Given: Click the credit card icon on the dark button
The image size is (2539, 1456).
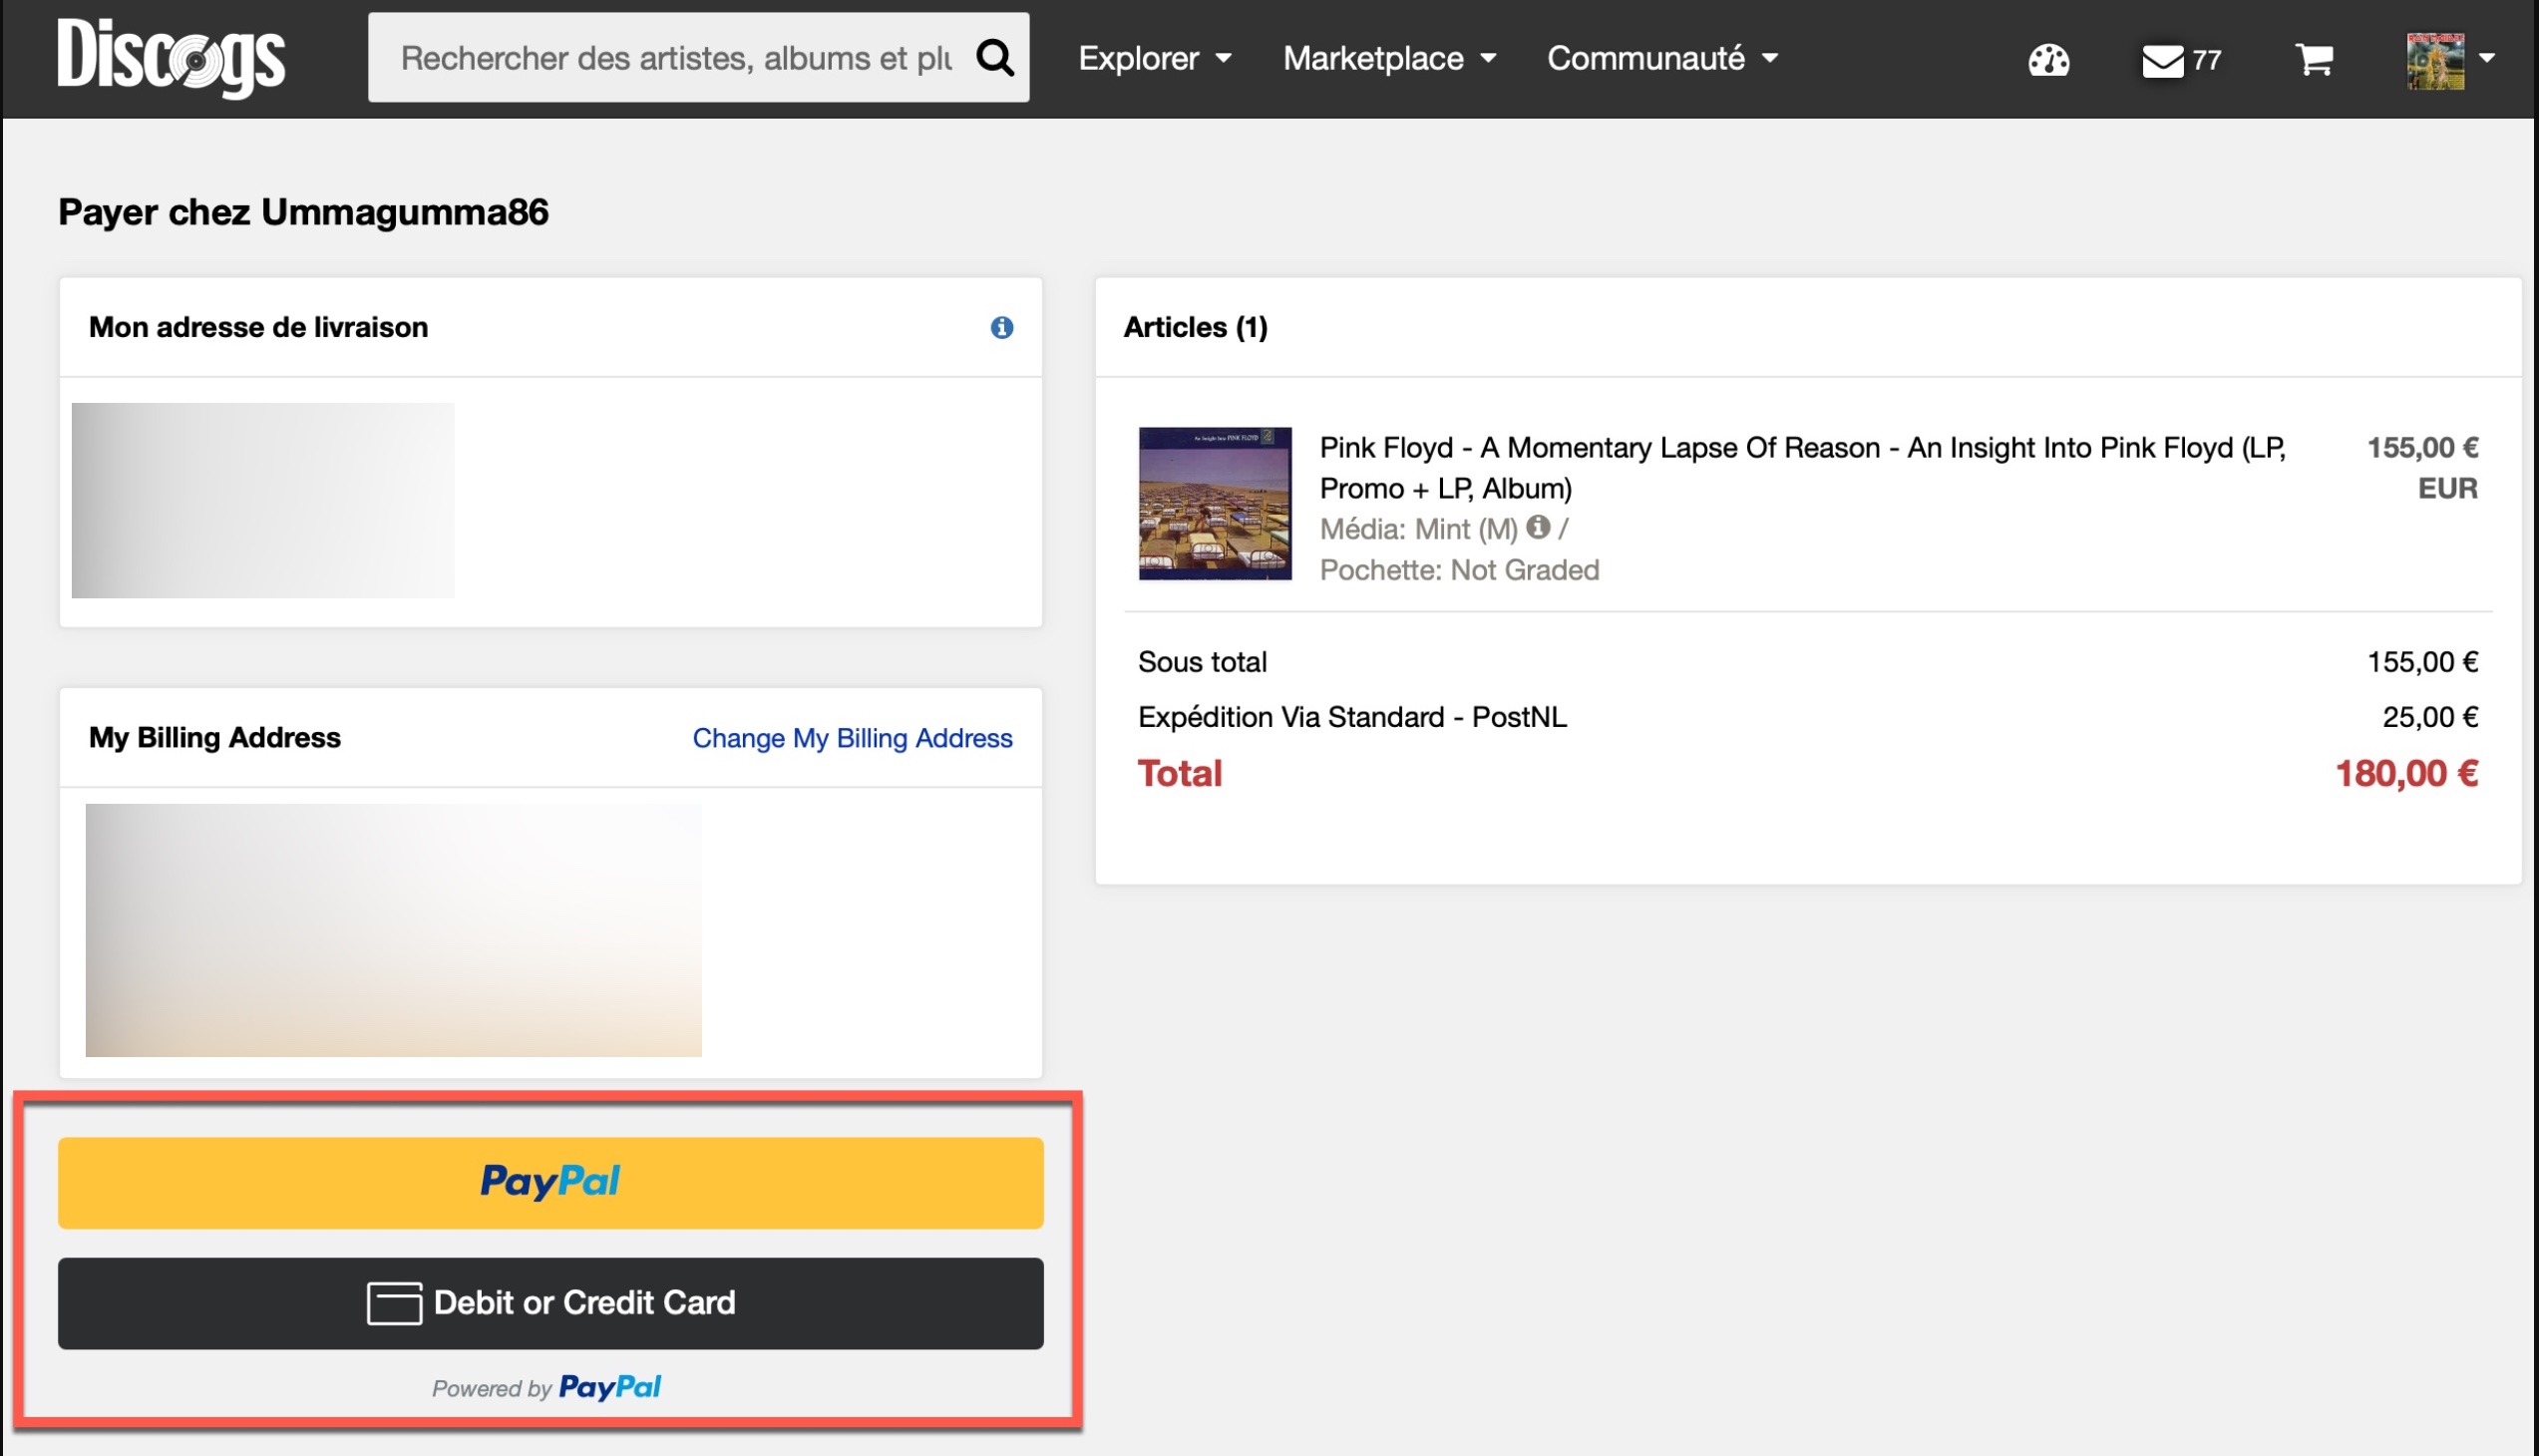Looking at the screenshot, I should (x=394, y=1303).
